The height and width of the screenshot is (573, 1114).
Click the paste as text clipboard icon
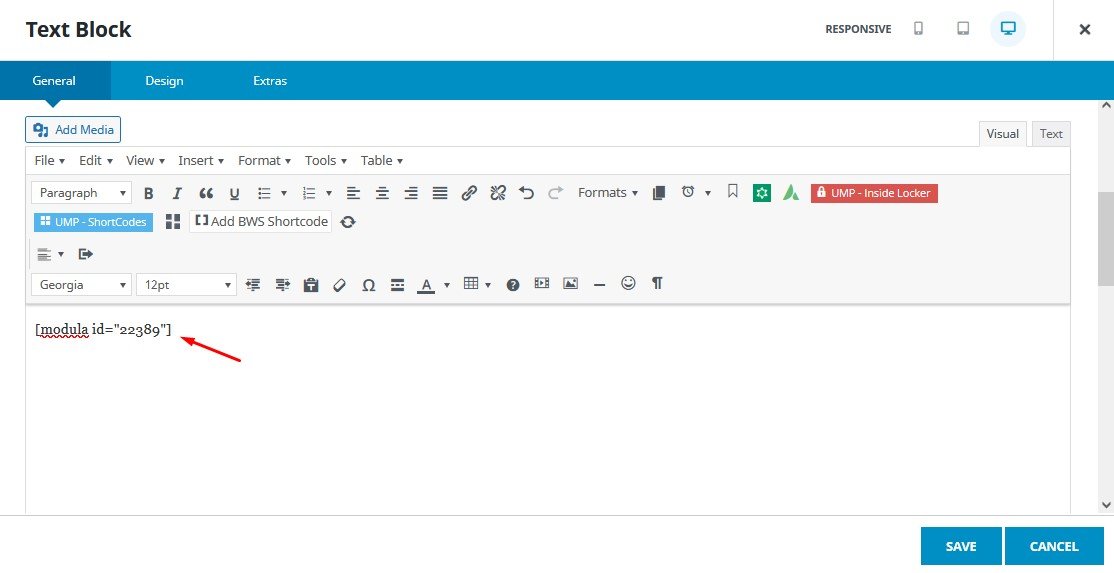pyautogui.click(x=310, y=285)
